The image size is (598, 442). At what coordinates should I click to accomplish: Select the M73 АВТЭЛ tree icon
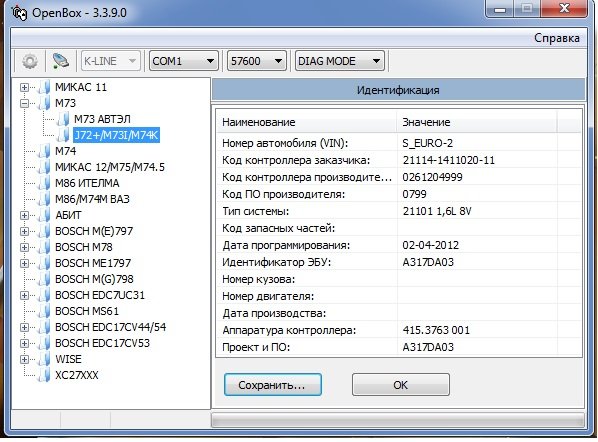coord(63,119)
